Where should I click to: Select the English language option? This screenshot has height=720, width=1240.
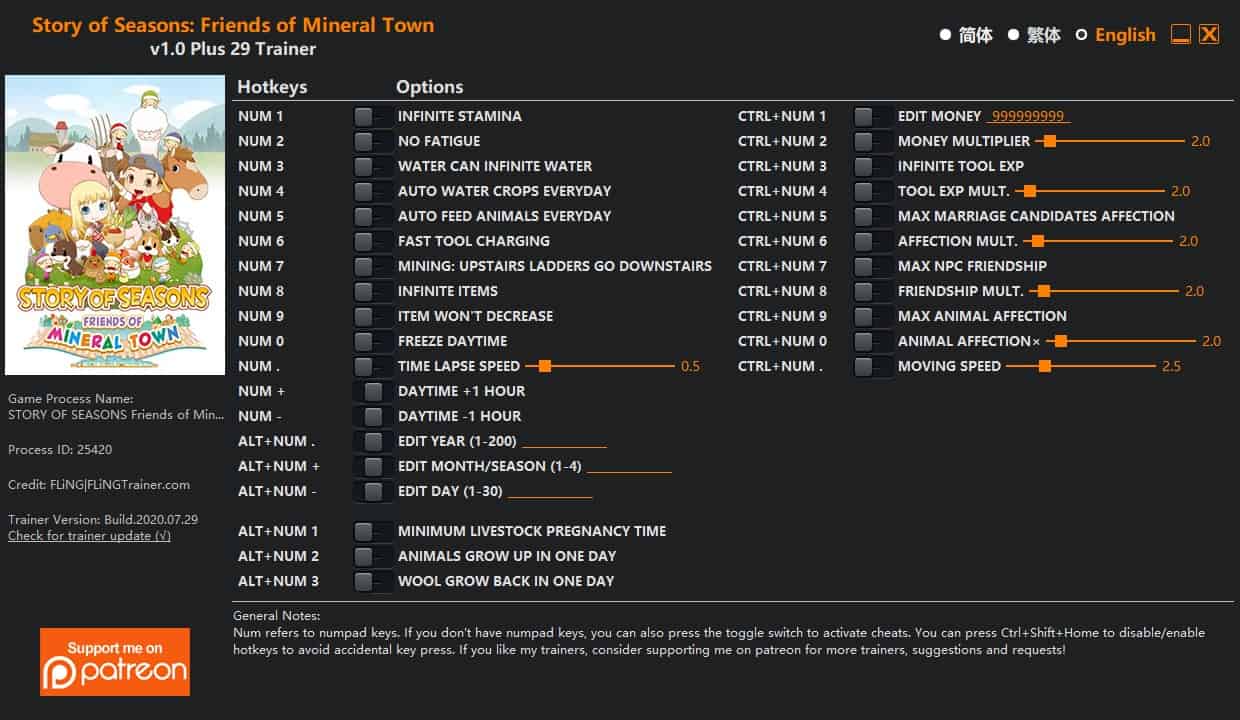pos(1116,35)
